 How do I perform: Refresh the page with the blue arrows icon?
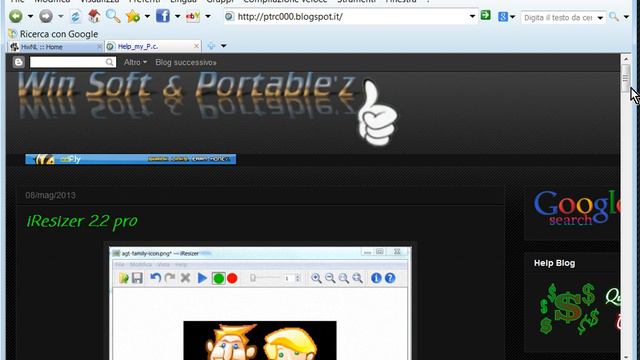[x=76, y=16]
